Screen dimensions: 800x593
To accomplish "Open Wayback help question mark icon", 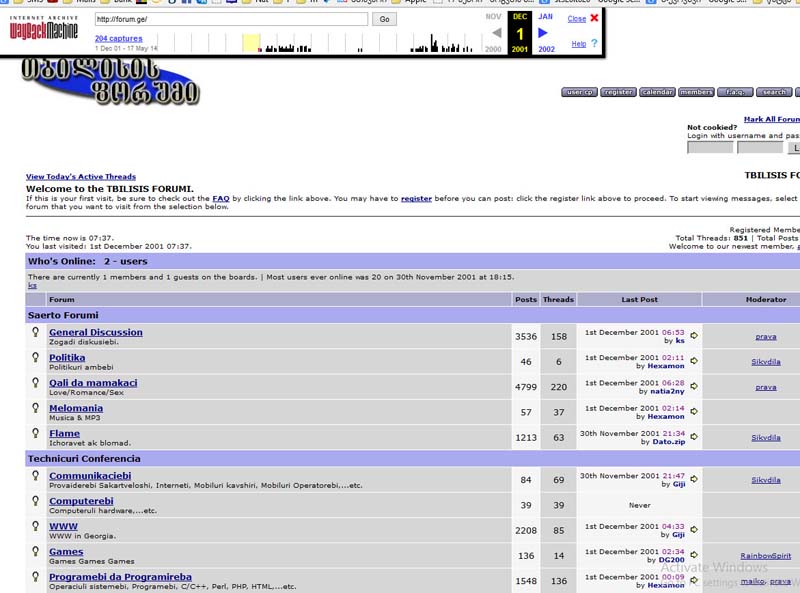I will pos(594,43).
